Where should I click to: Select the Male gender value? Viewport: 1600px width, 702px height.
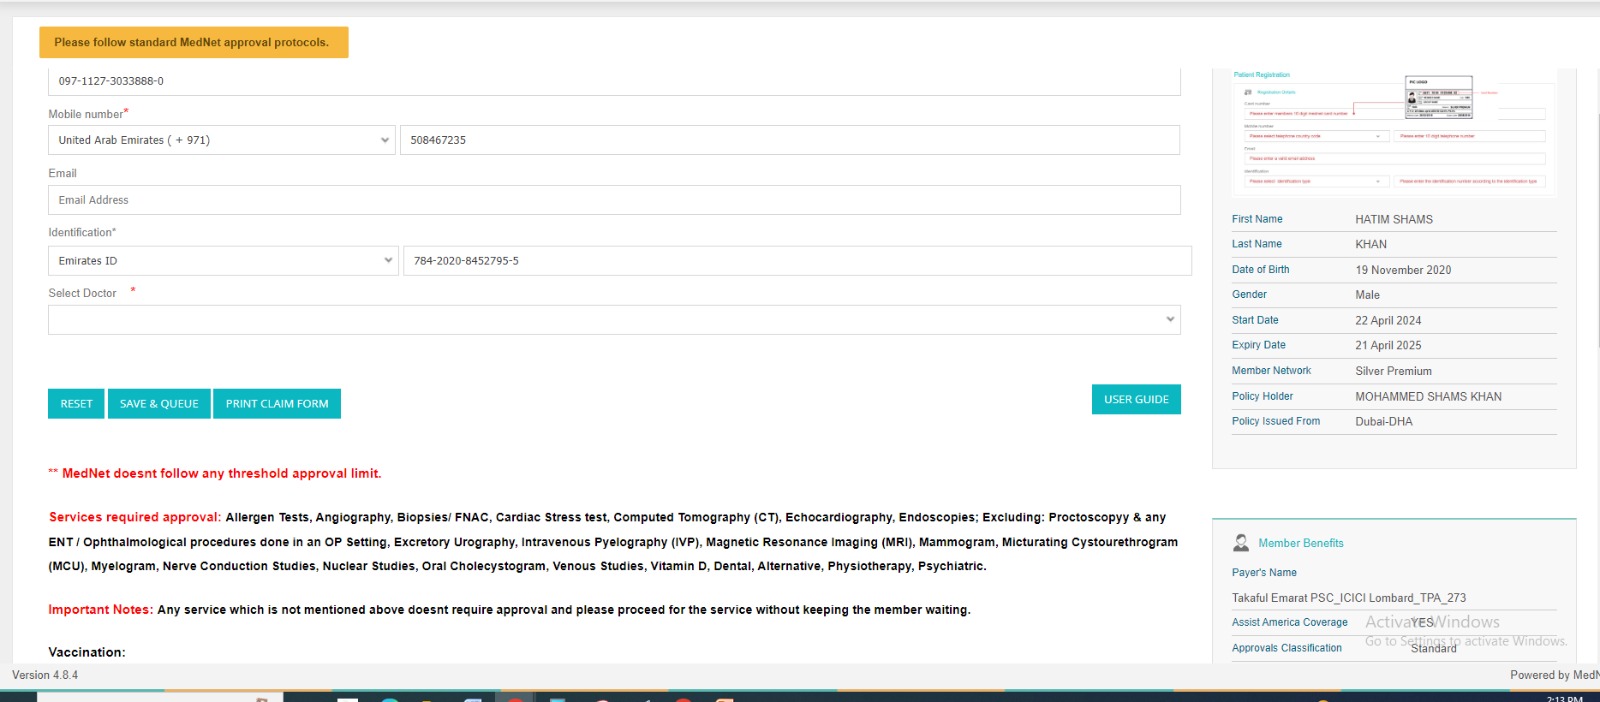point(1367,295)
